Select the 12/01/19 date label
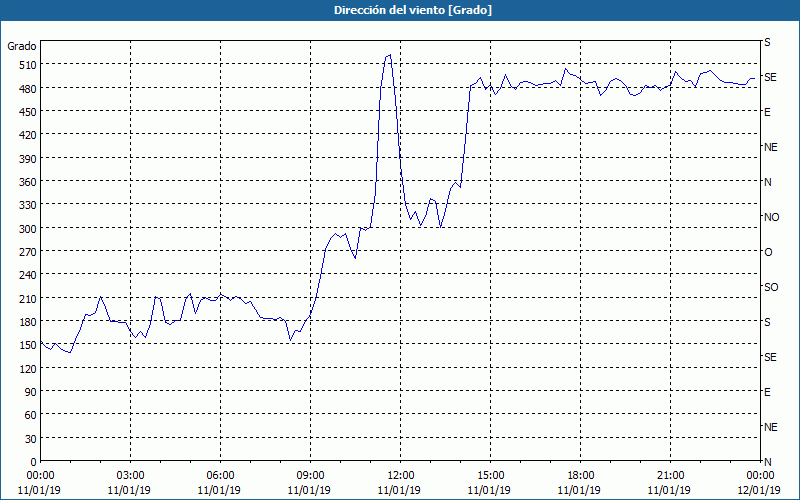Screen dimensions: 800x500 (x=760, y=491)
